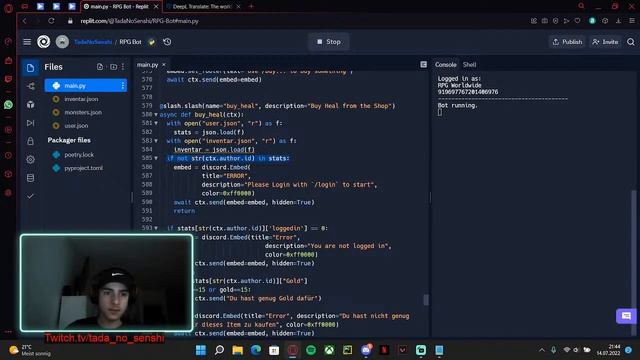Open File Explorer from taskbar
The width and height of the screenshot is (640, 360).
tap(238, 350)
